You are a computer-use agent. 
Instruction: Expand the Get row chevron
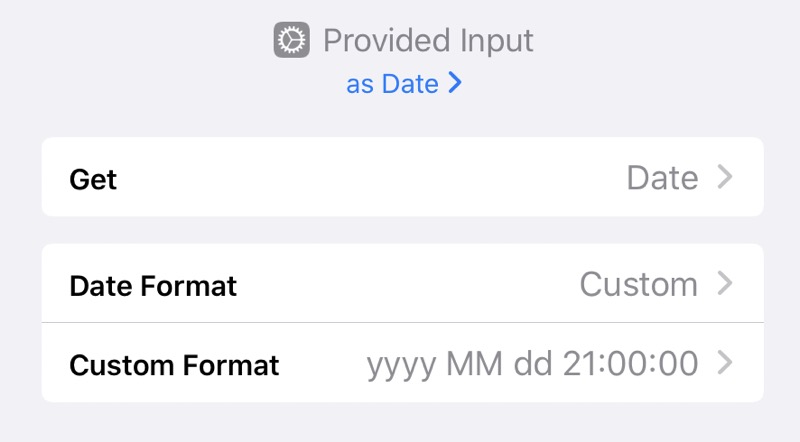724,177
